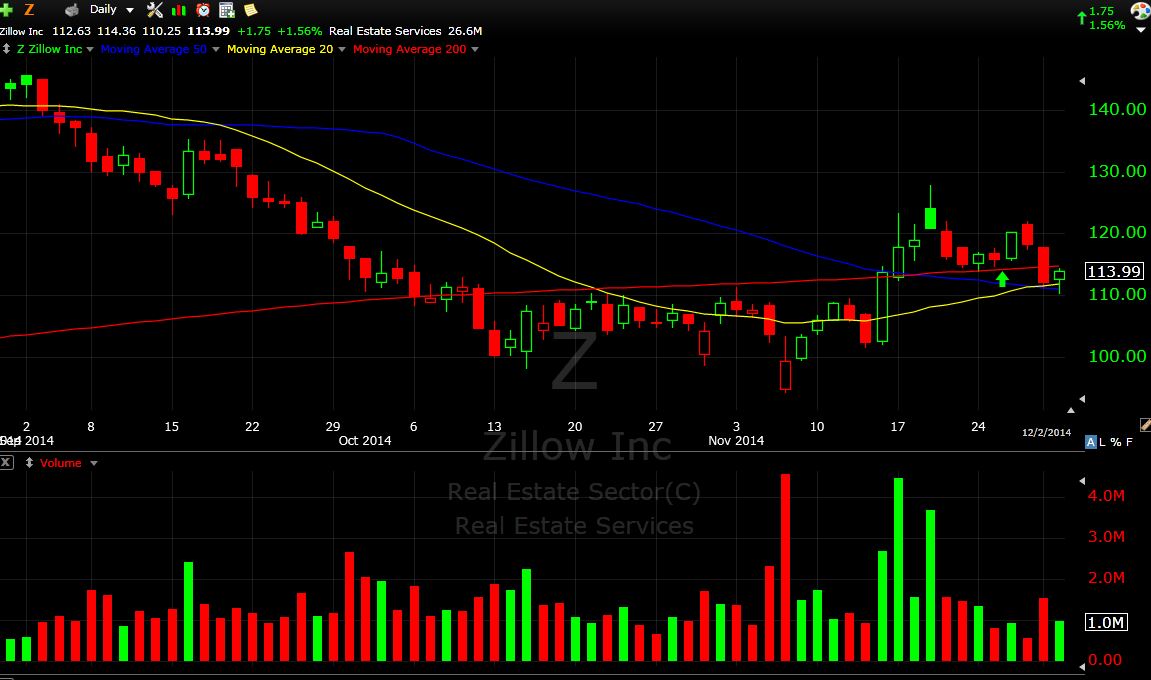This screenshot has width=1151, height=680.
Task: Click the 2.0M volume axis label
Action: coord(1106,578)
